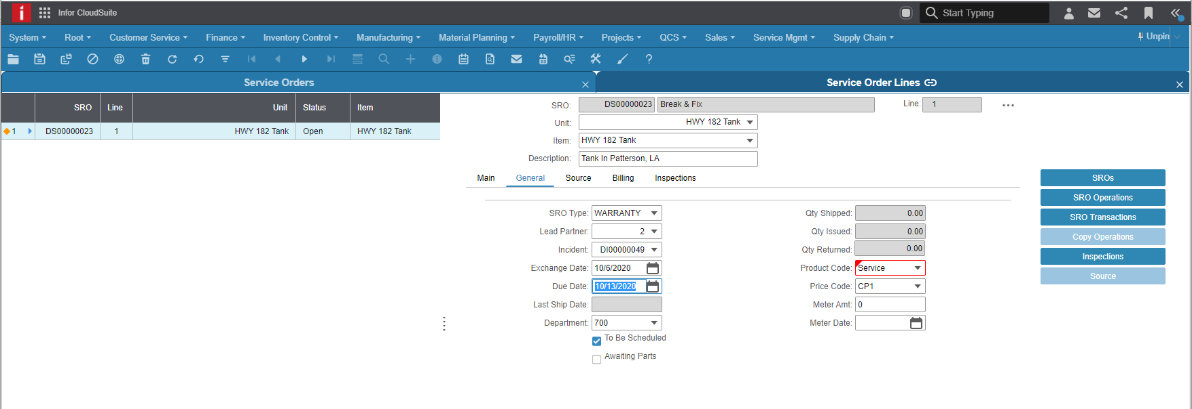
Task: Click the Description text field
Action: [668, 158]
